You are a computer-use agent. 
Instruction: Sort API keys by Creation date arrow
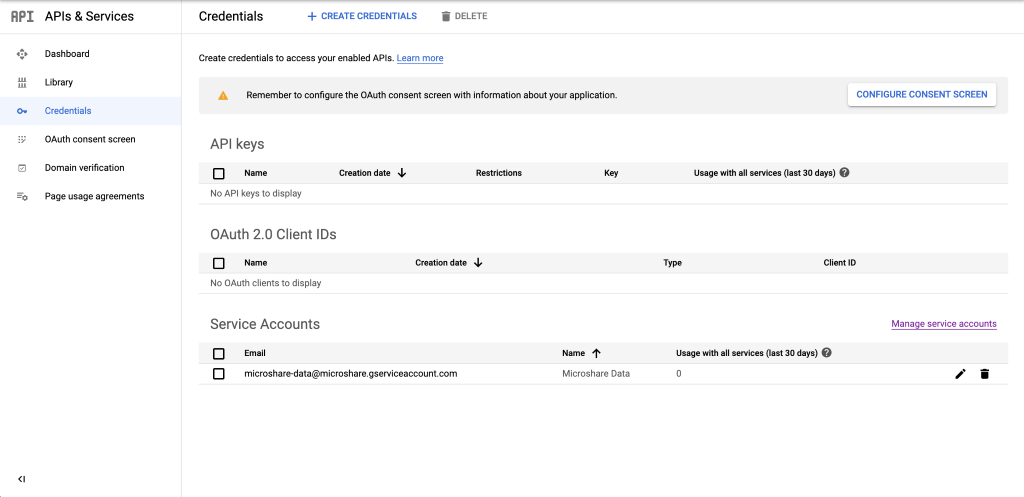point(402,173)
